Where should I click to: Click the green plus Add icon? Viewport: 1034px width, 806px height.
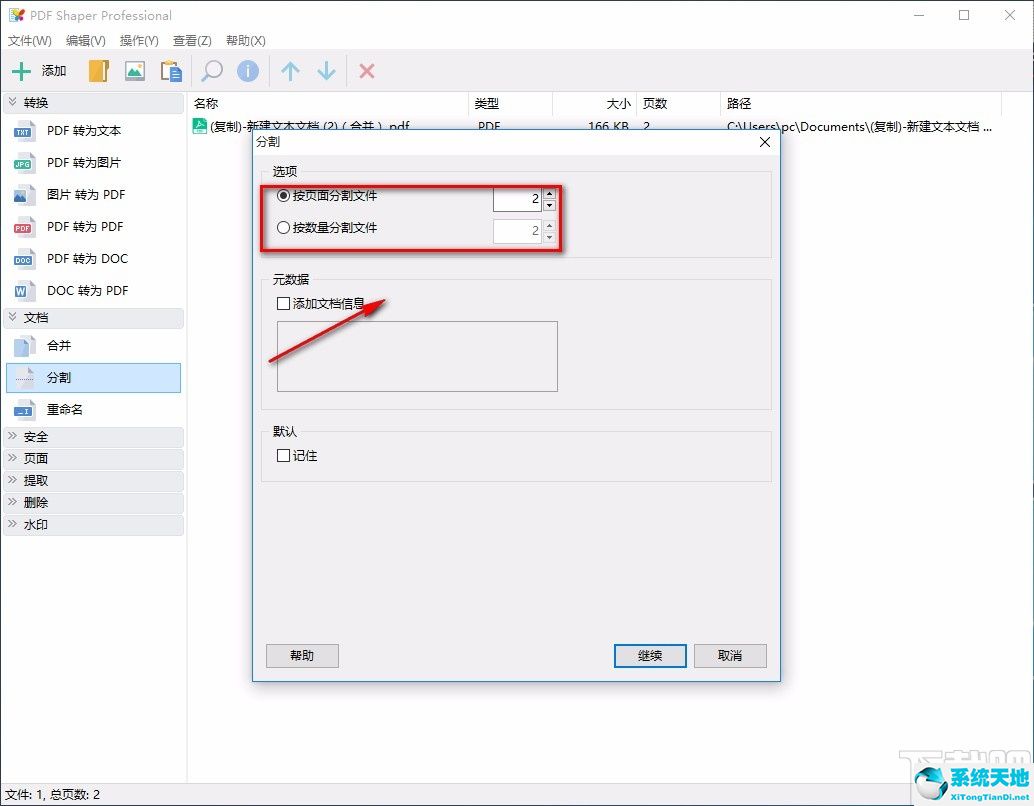click(x=22, y=71)
